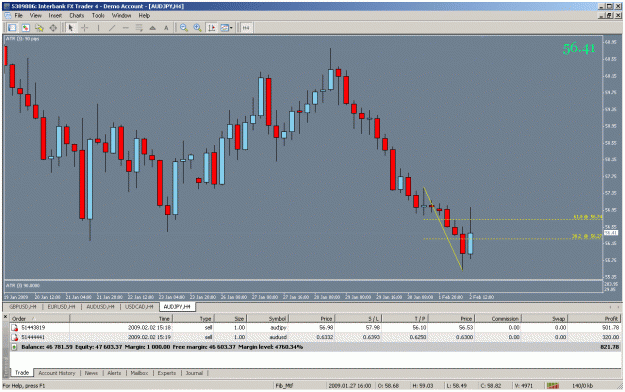This screenshot has height=392, width=625.
Task: Click the Data Window toolbar icon
Action: coord(26,28)
